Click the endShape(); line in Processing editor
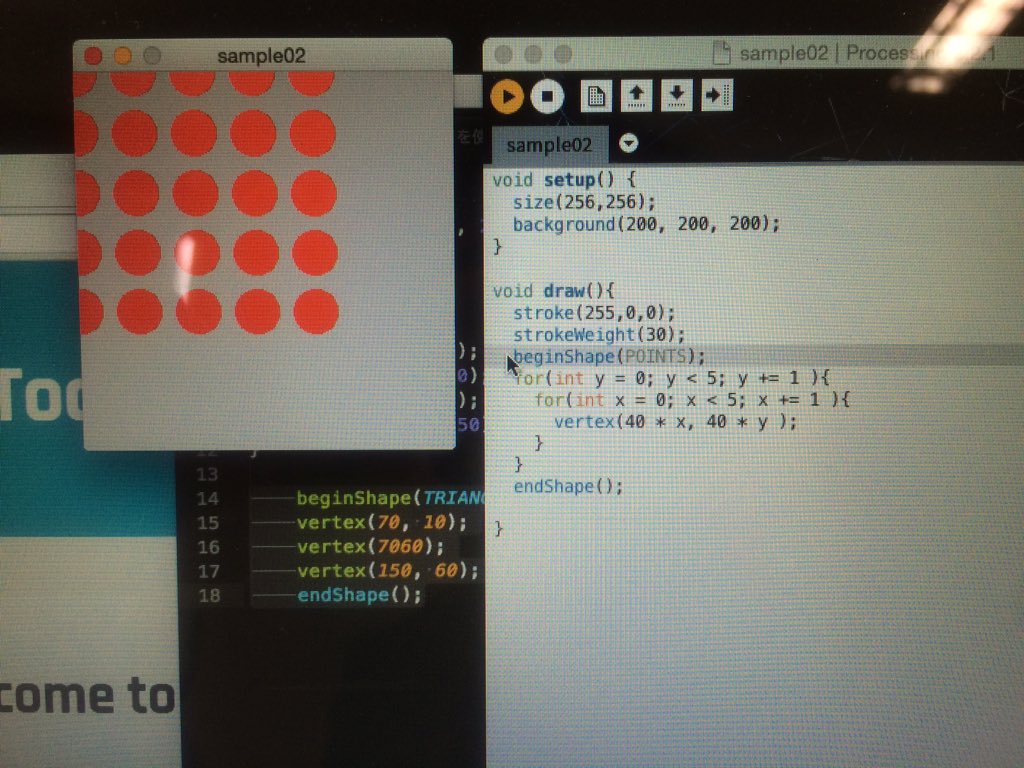The height and width of the screenshot is (768, 1024). [568, 486]
